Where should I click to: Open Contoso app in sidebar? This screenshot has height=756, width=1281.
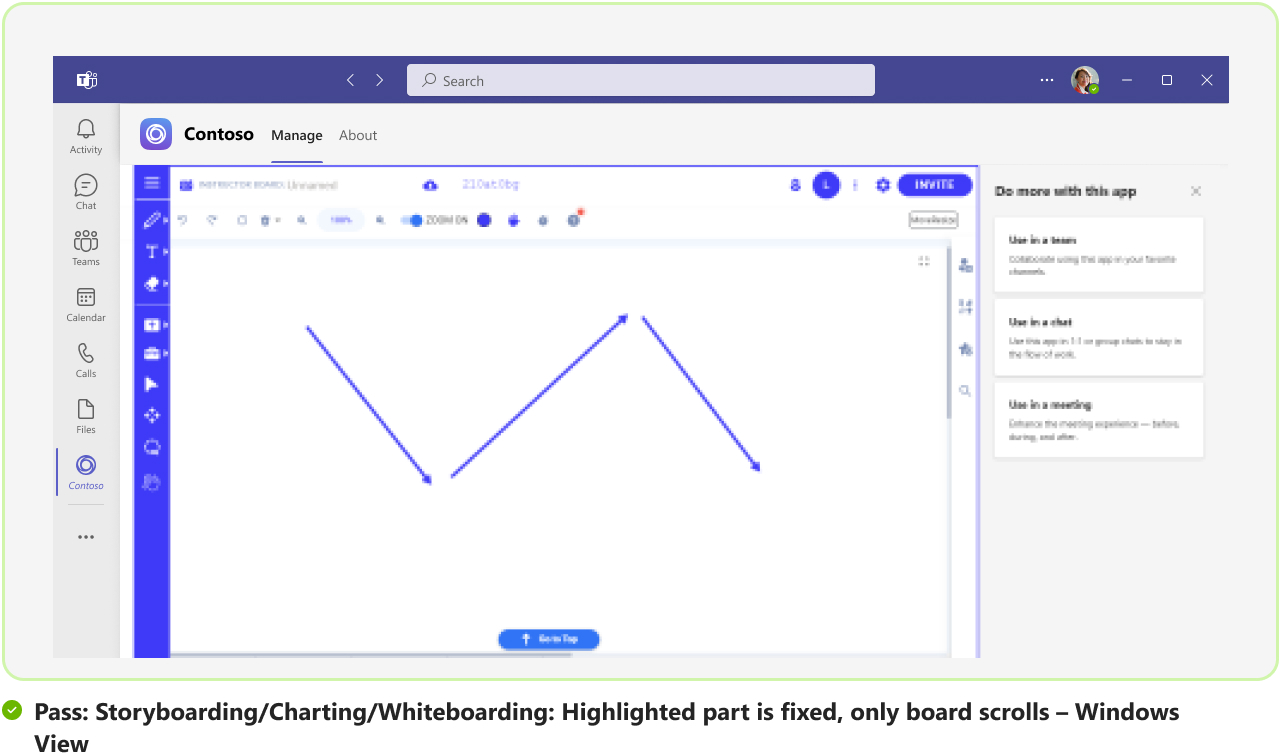point(86,472)
